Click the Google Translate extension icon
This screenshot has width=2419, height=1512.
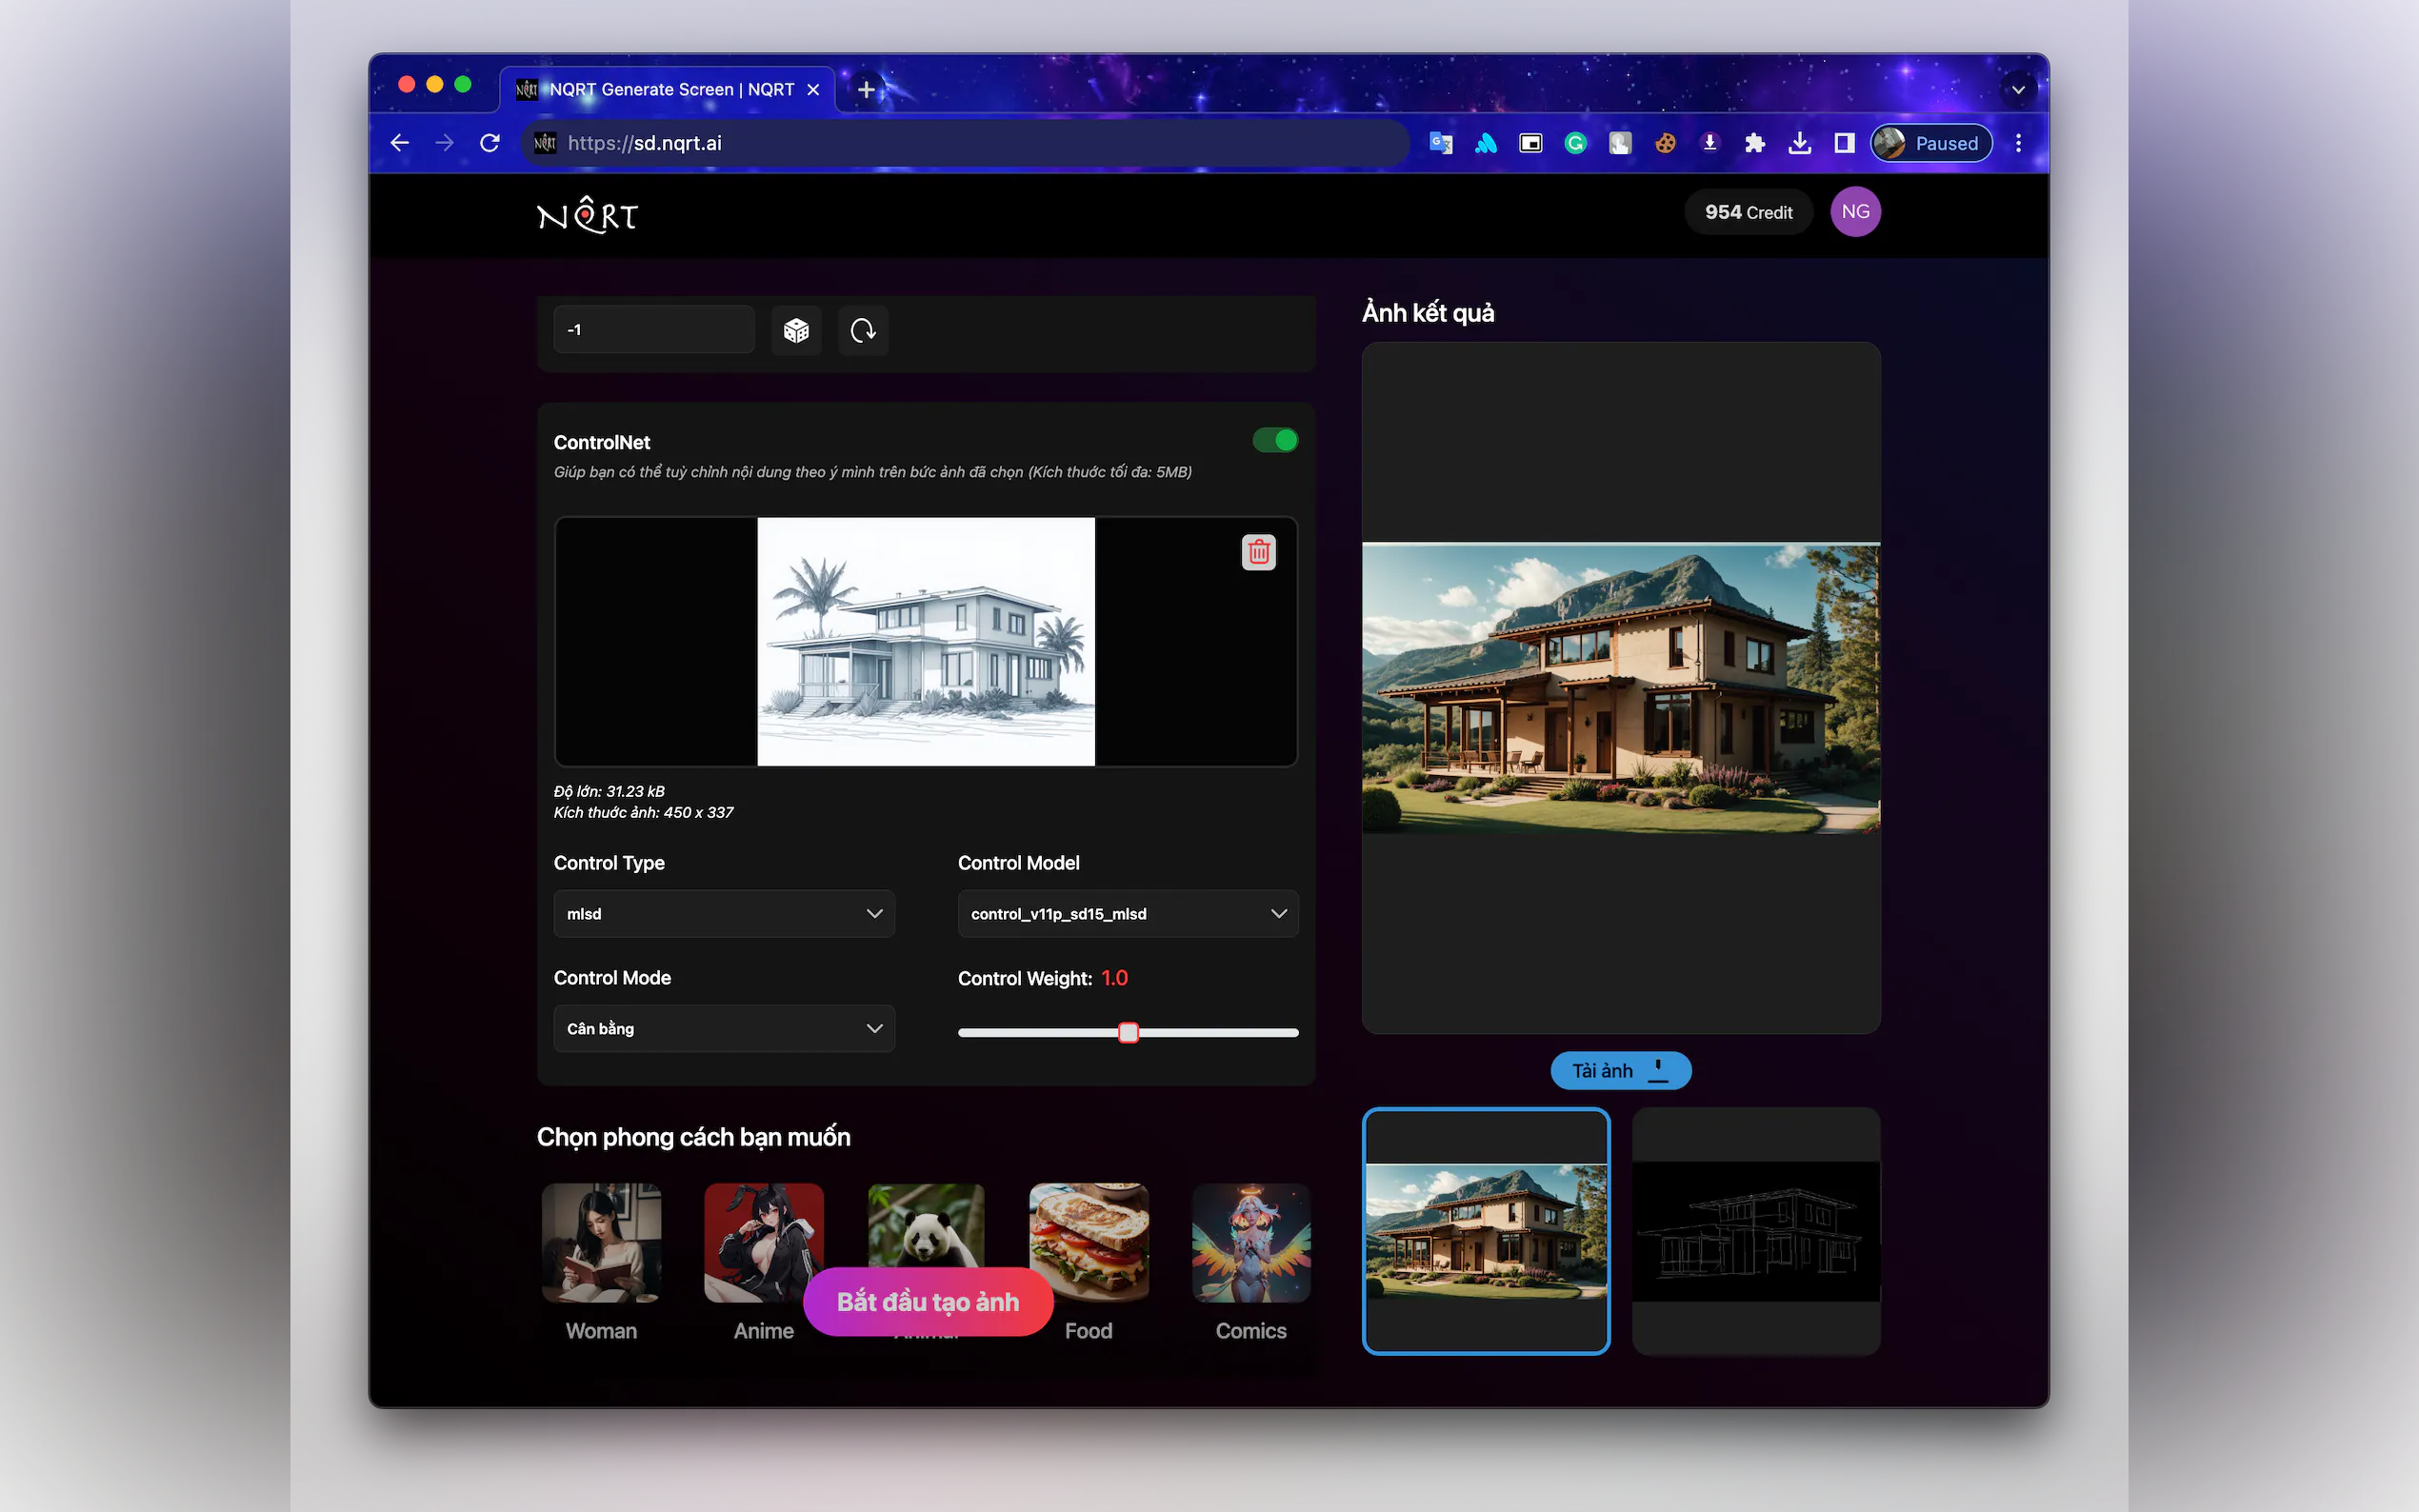(1441, 143)
